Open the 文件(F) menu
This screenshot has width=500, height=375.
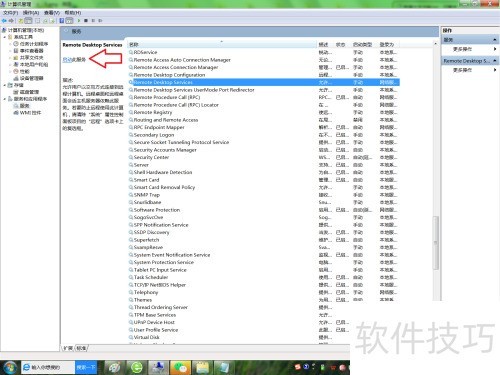click(x=10, y=13)
